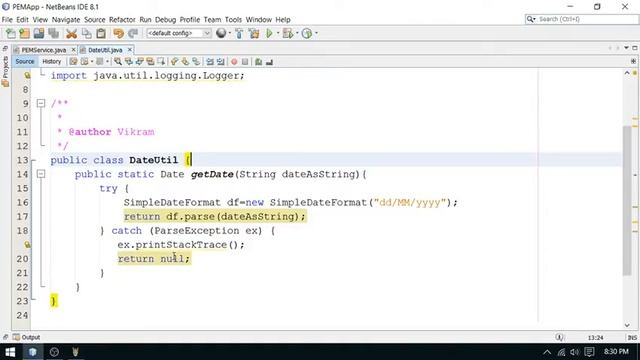Run the project with green play icon
This screenshot has width=640, height=360.
coord(269,33)
